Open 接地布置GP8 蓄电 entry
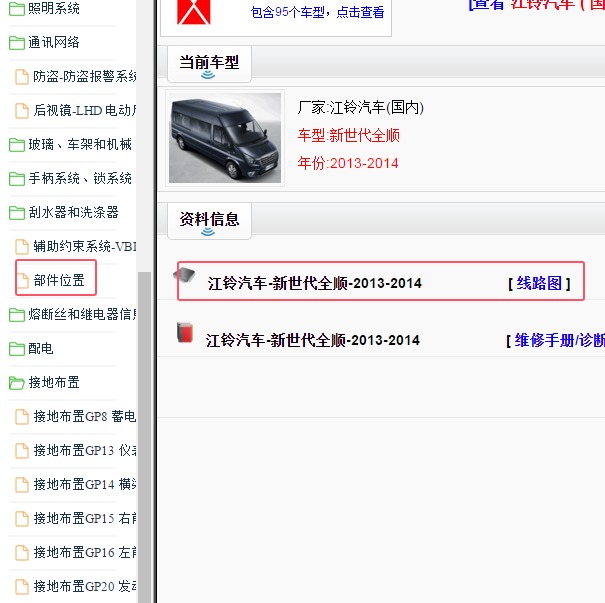605x603 pixels. pos(84,416)
